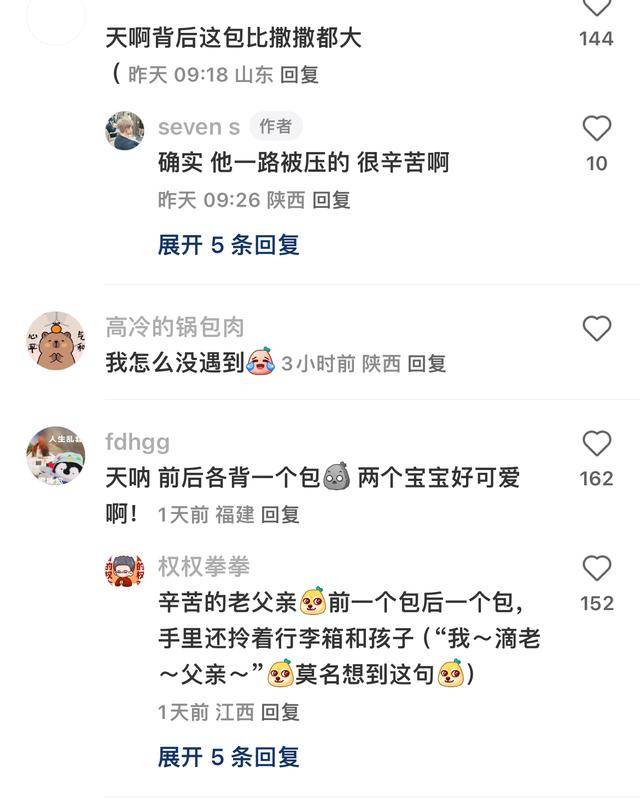Like 高冷的锅包肉's comment

[597, 328]
